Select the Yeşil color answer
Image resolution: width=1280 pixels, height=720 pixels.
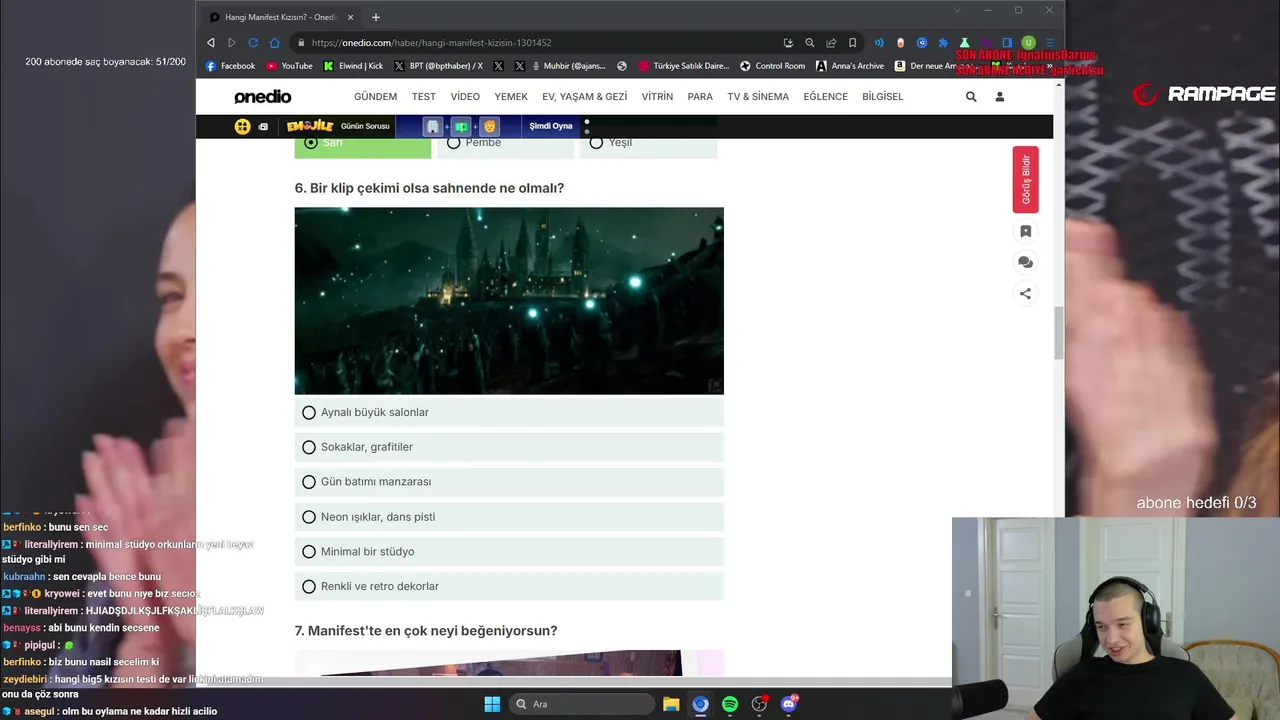[649, 147]
